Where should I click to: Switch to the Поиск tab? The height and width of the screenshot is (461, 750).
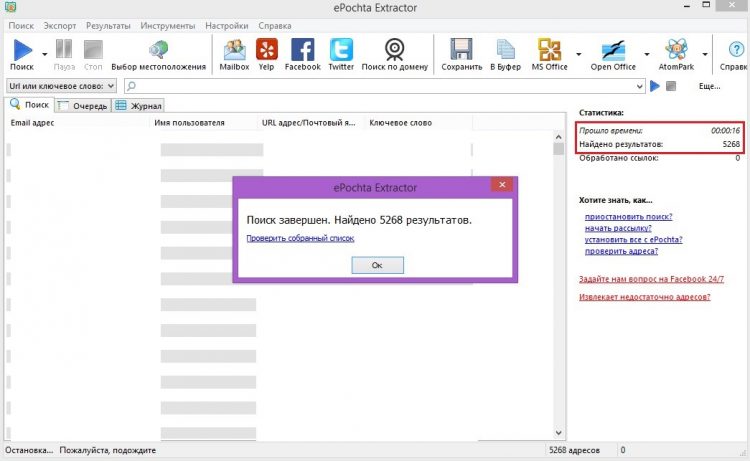(30, 105)
